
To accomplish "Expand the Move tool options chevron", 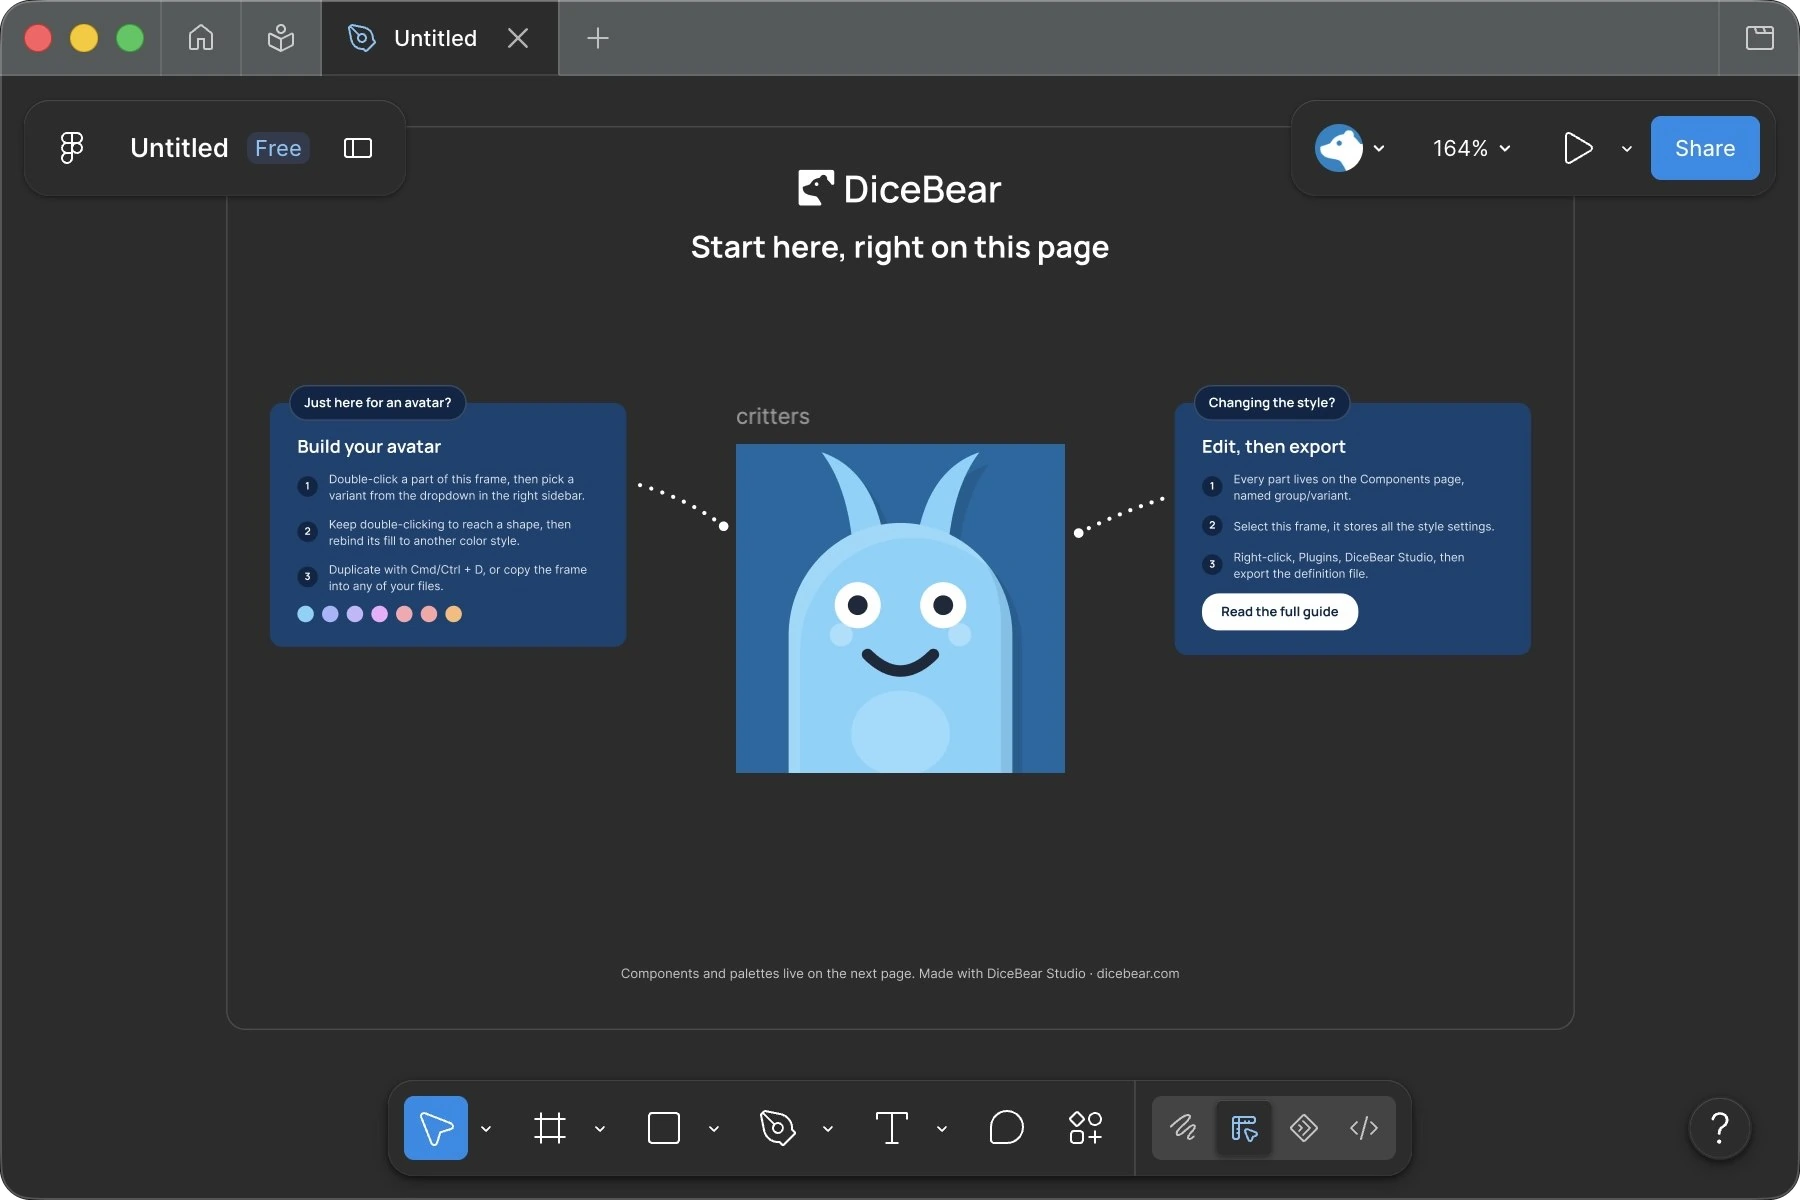I will (x=486, y=1129).
